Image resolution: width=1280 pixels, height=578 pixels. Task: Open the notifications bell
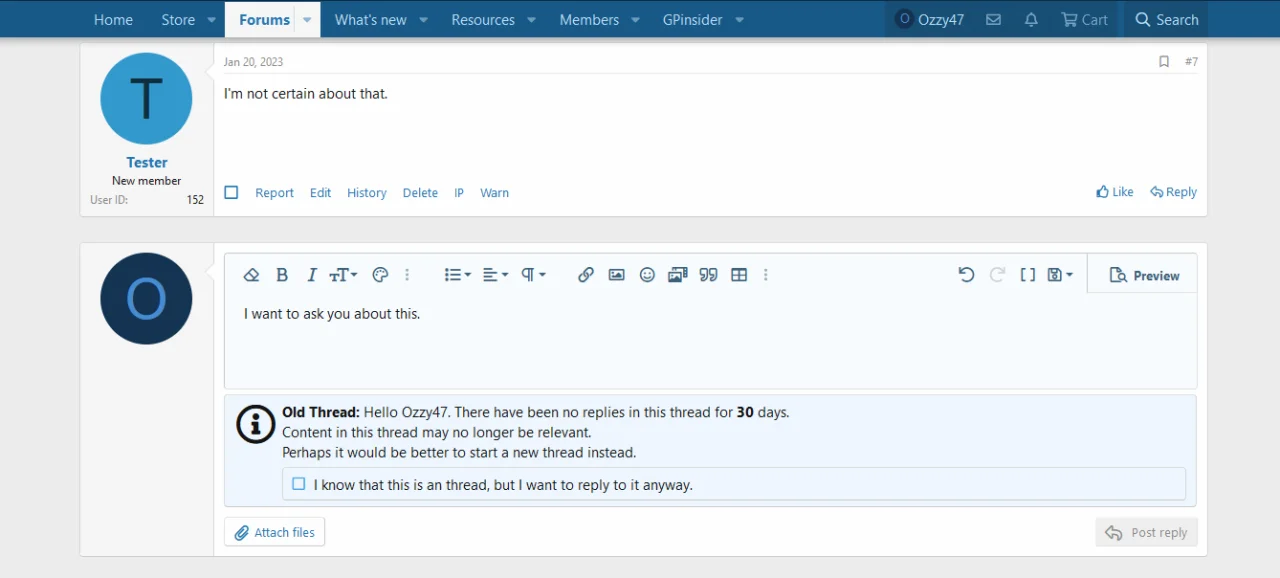[x=1031, y=20]
